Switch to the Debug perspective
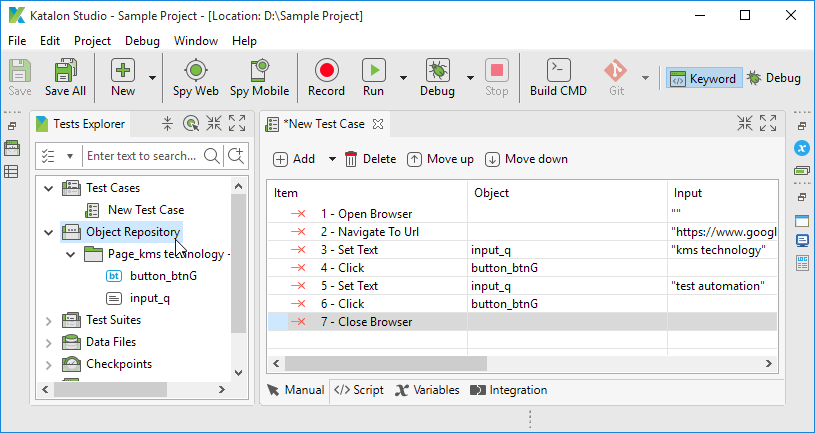The height and width of the screenshot is (433, 815). tap(774, 78)
